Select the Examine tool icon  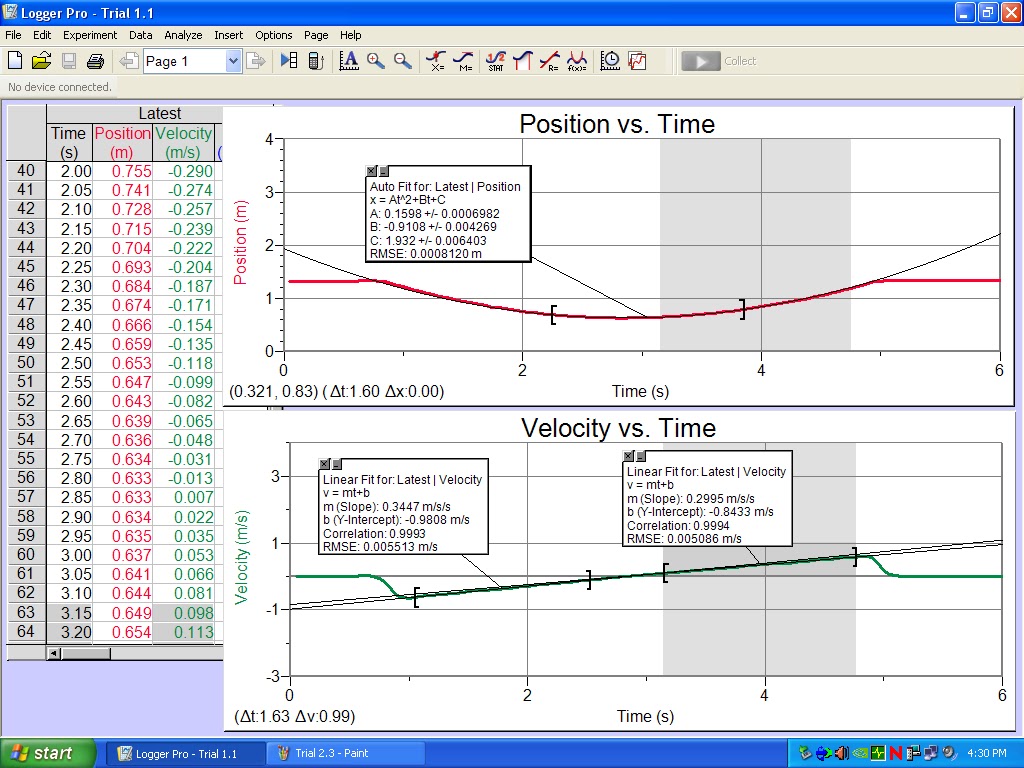(436, 58)
